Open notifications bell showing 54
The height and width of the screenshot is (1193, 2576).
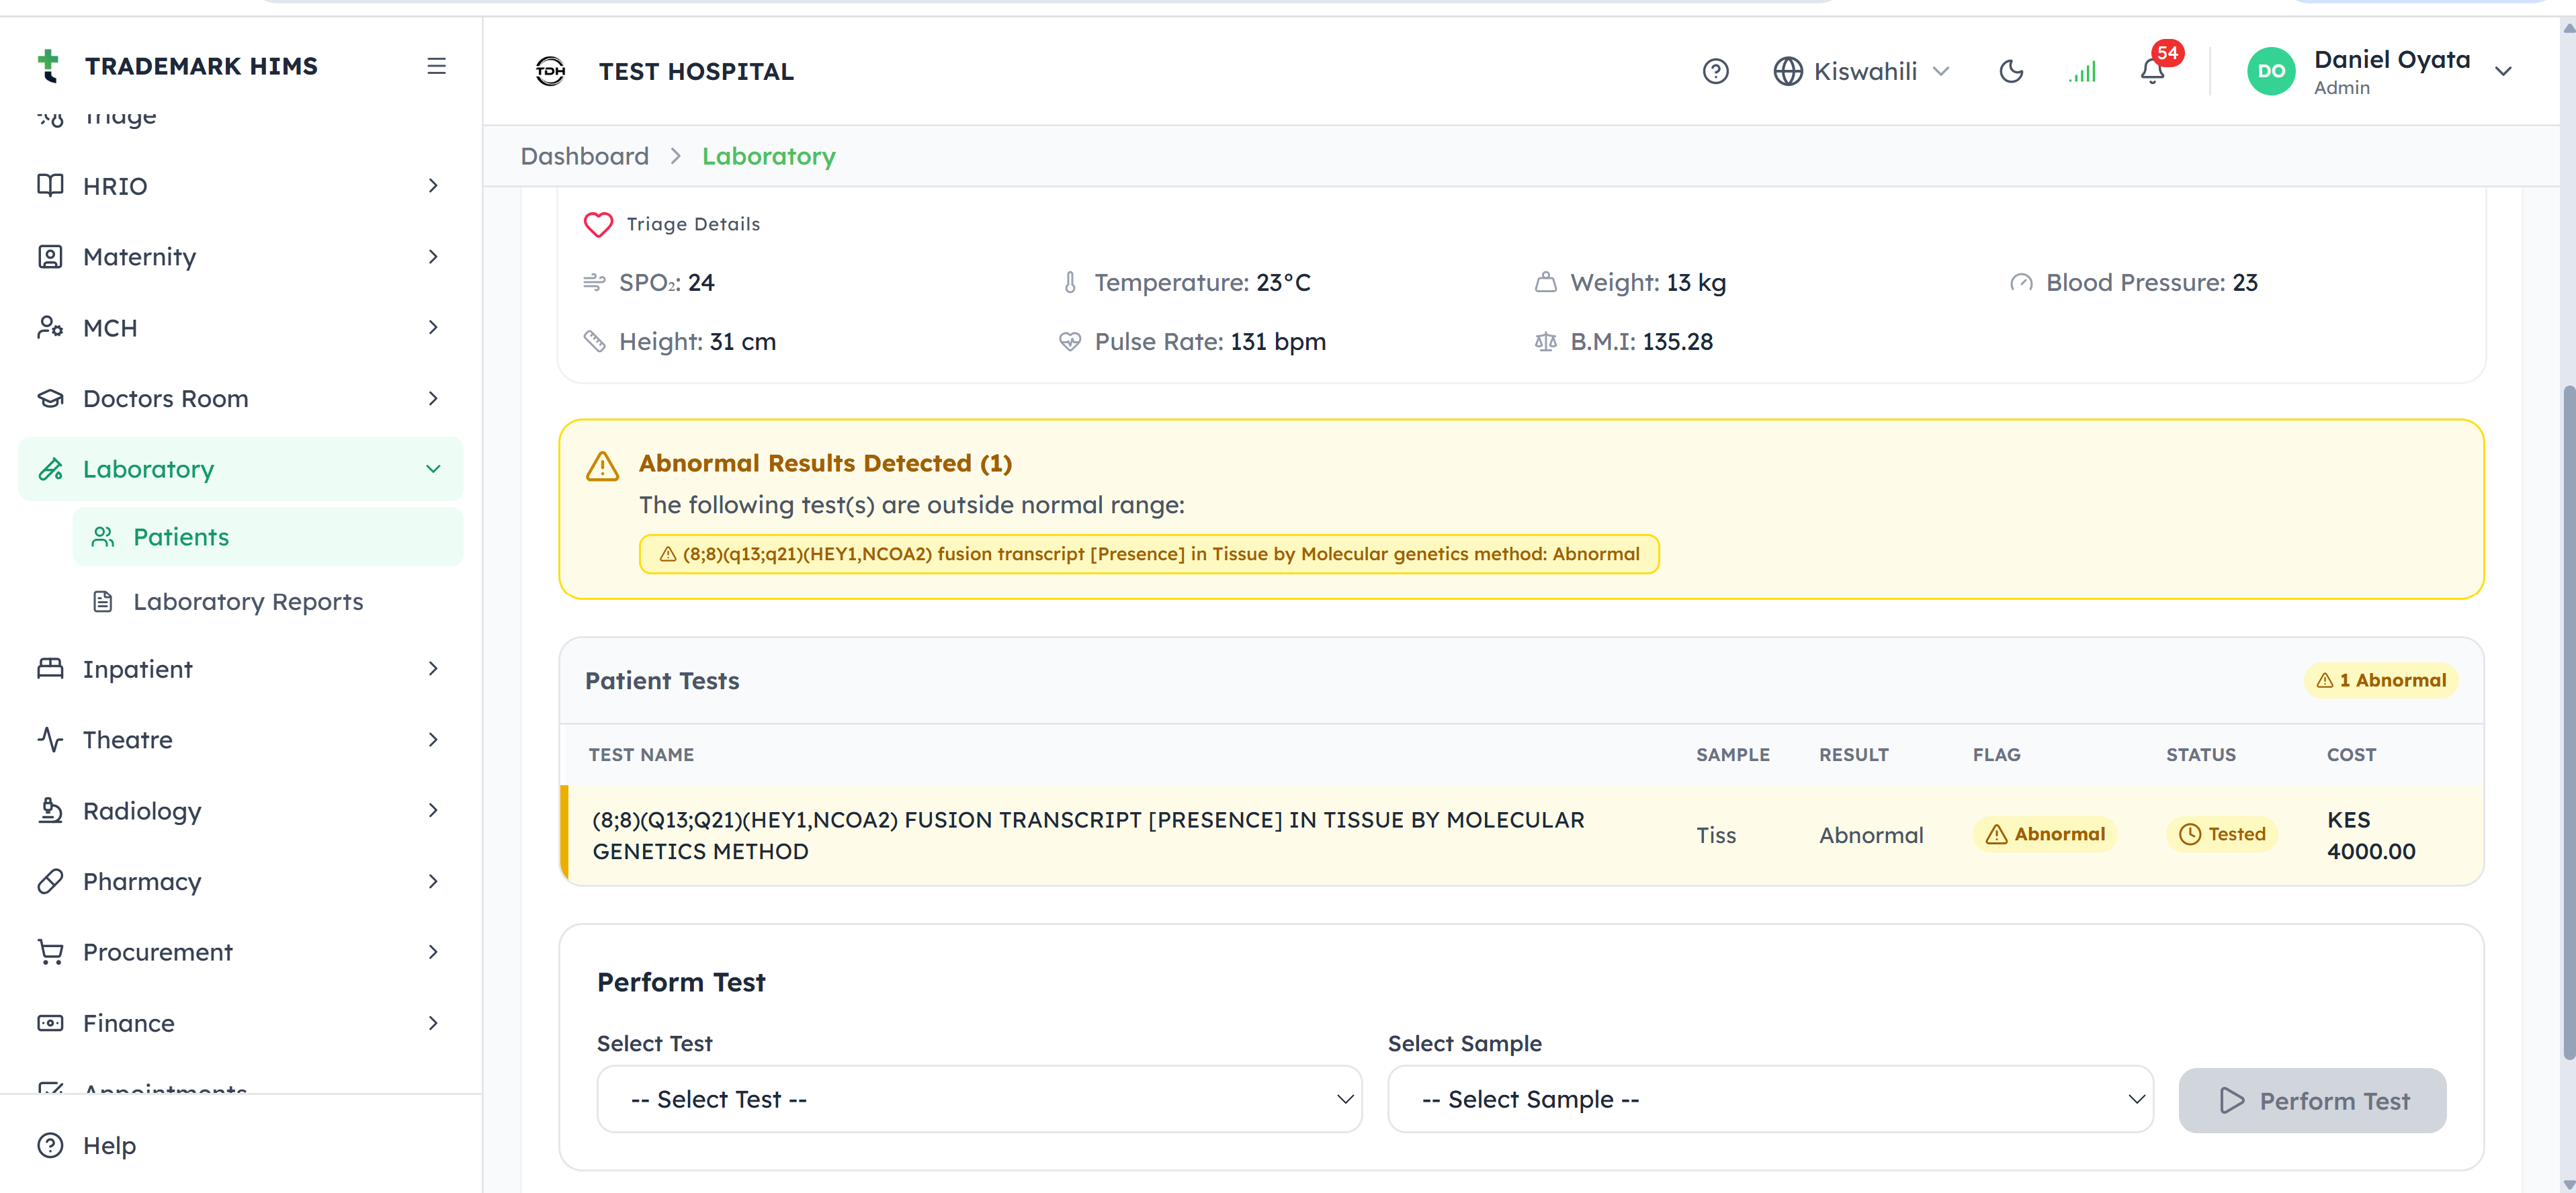pyautogui.click(x=2152, y=72)
